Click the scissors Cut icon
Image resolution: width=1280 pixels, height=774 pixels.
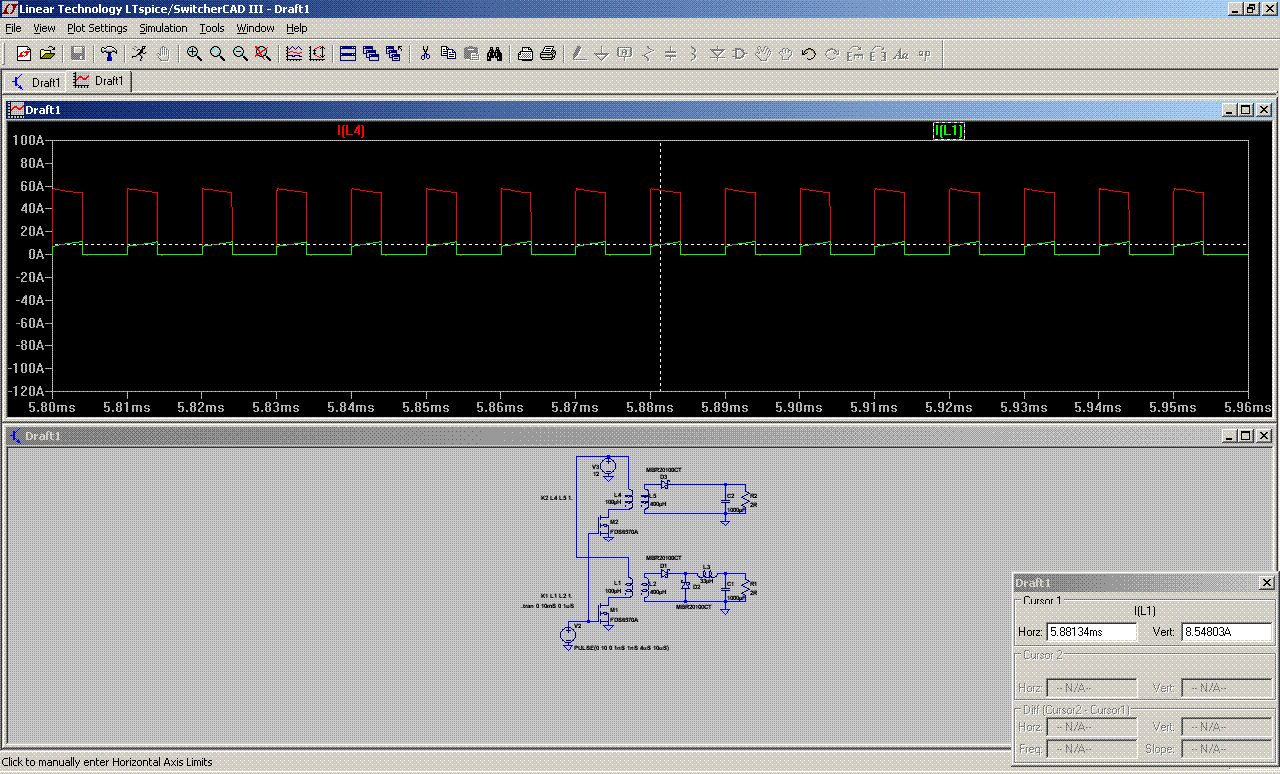click(x=425, y=54)
